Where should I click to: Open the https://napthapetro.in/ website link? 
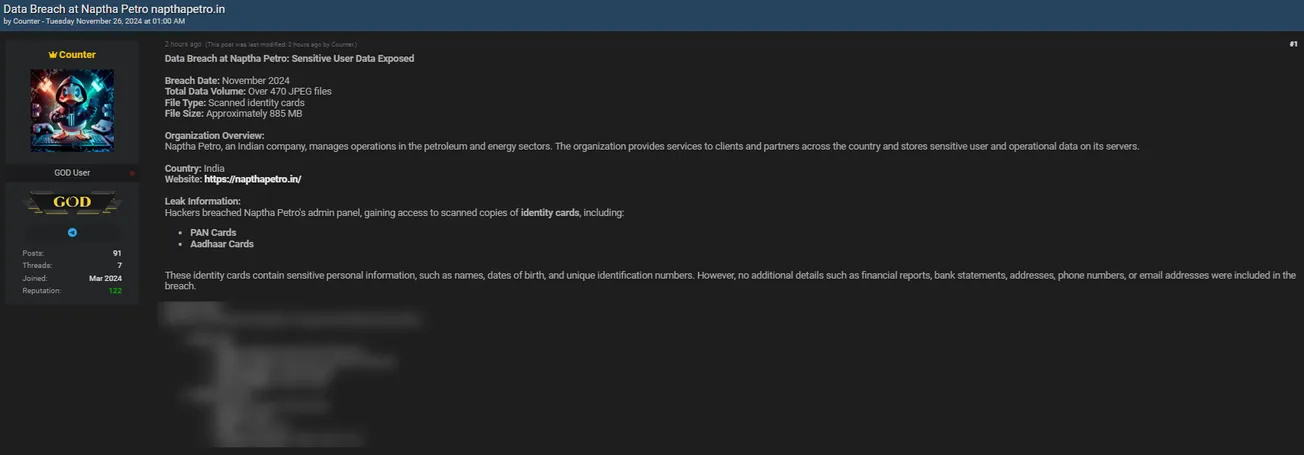point(253,179)
